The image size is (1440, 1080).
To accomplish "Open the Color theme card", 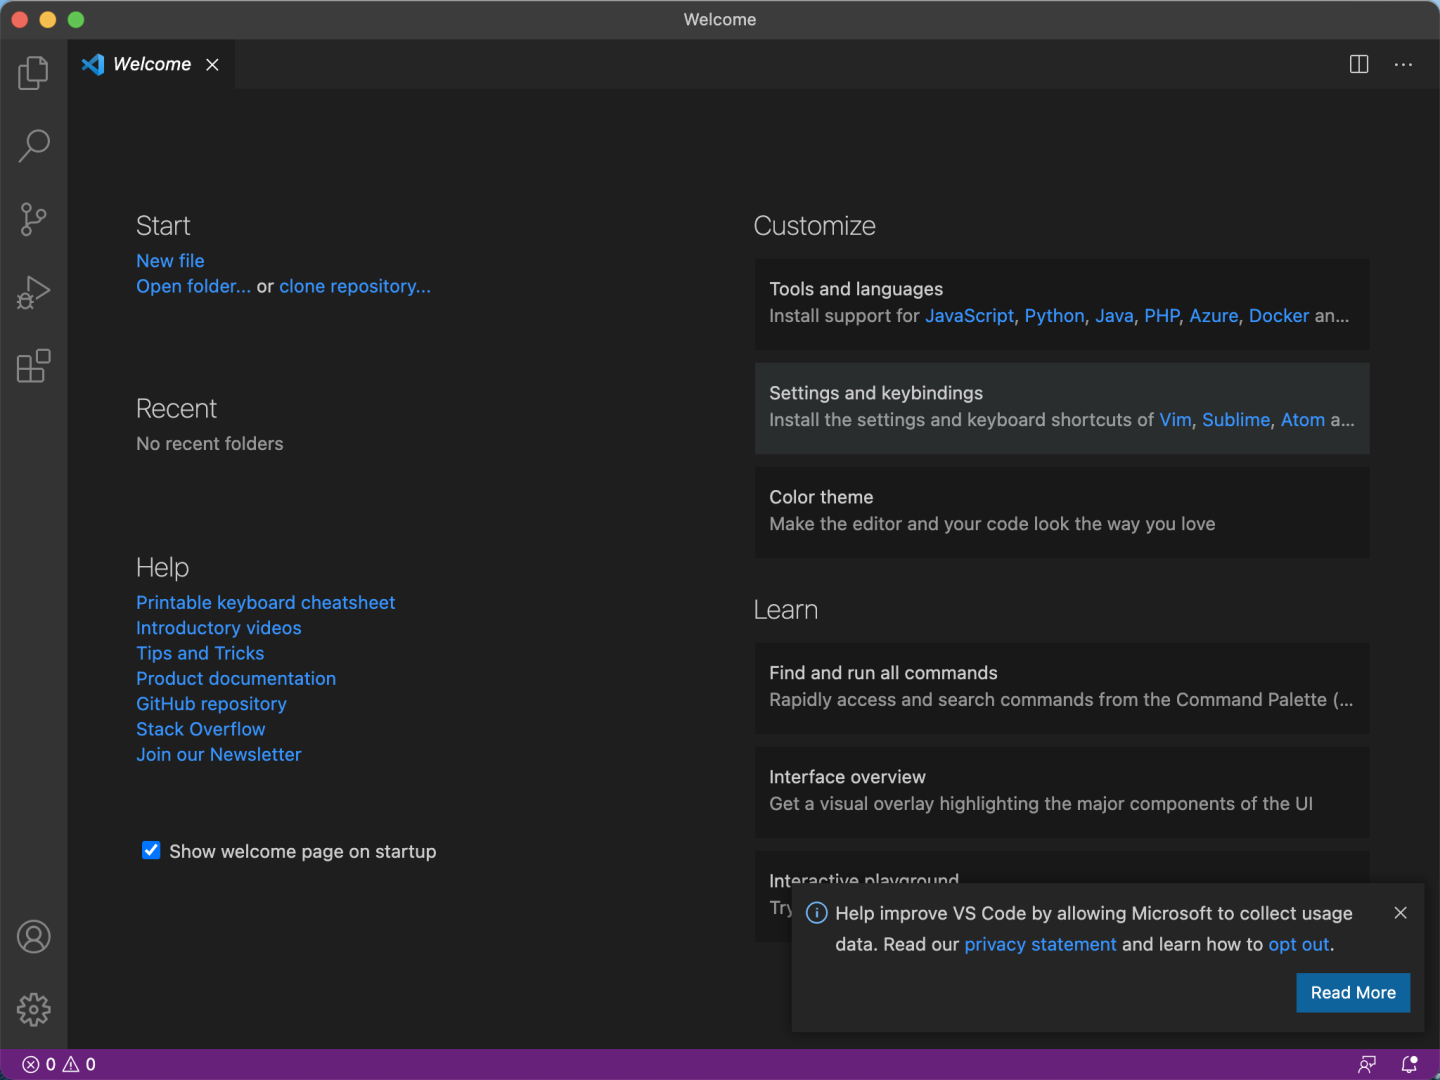I will (1062, 512).
